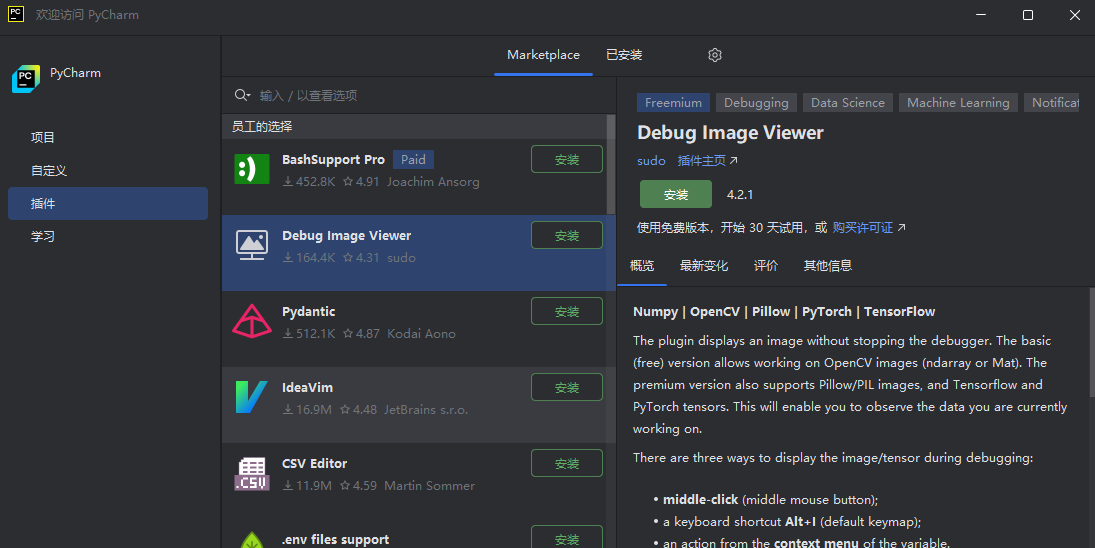Click the Debug Image Viewer plugin icon
The height and width of the screenshot is (548, 1095).
(251, 245)
